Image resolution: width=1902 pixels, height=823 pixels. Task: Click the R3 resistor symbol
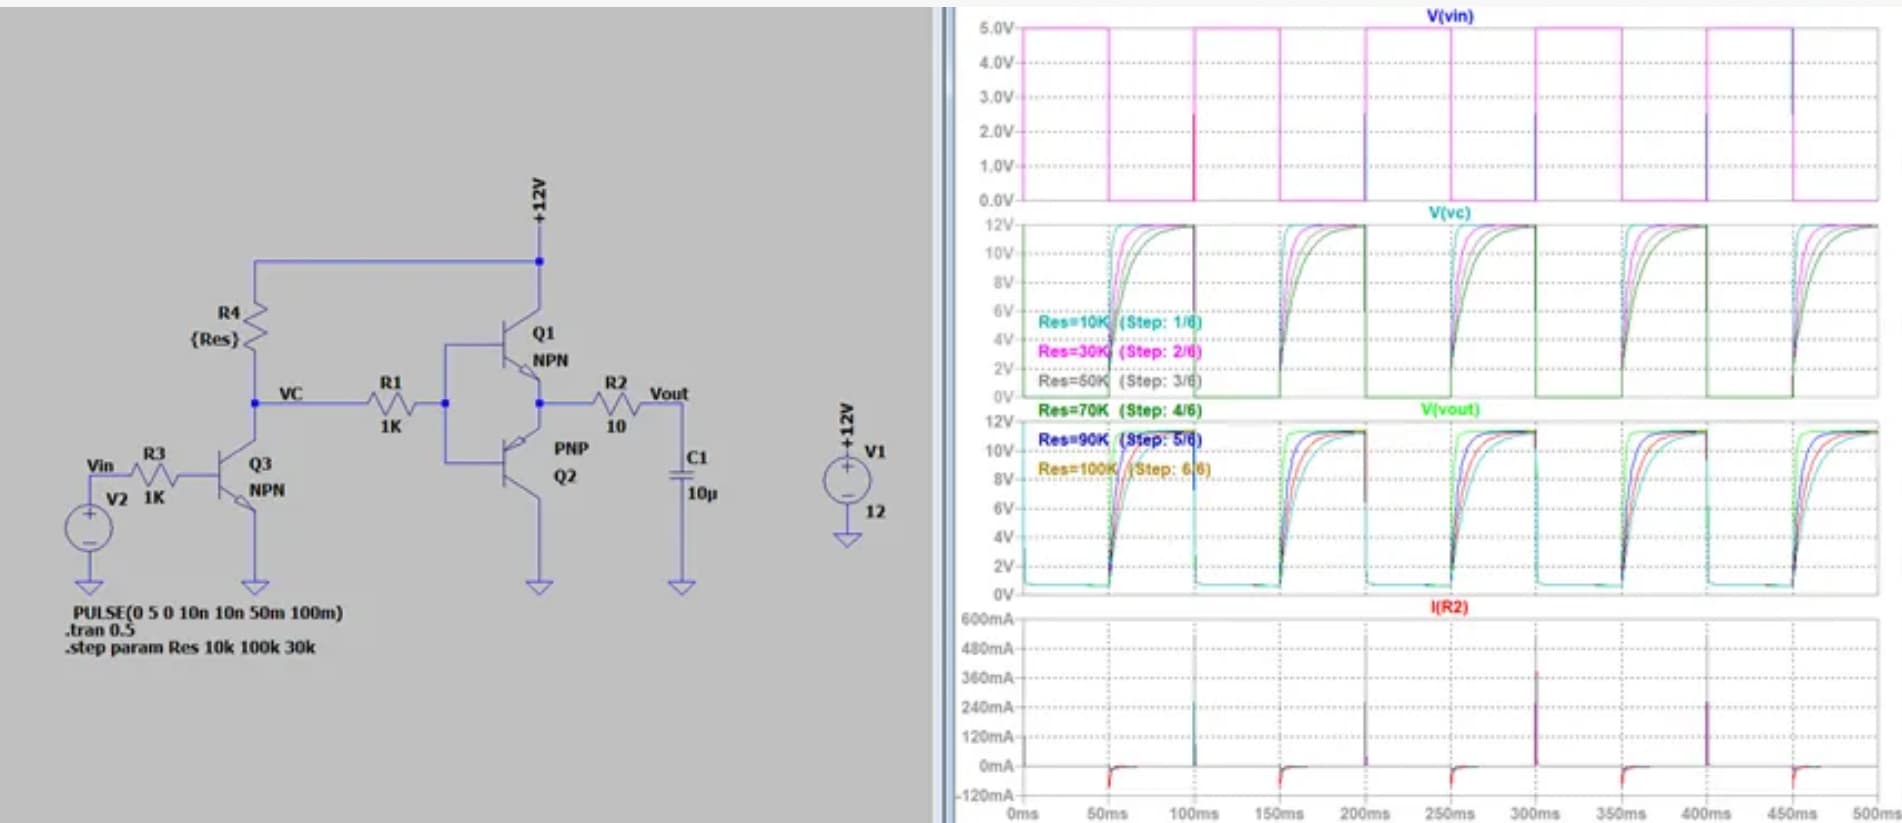154,474
